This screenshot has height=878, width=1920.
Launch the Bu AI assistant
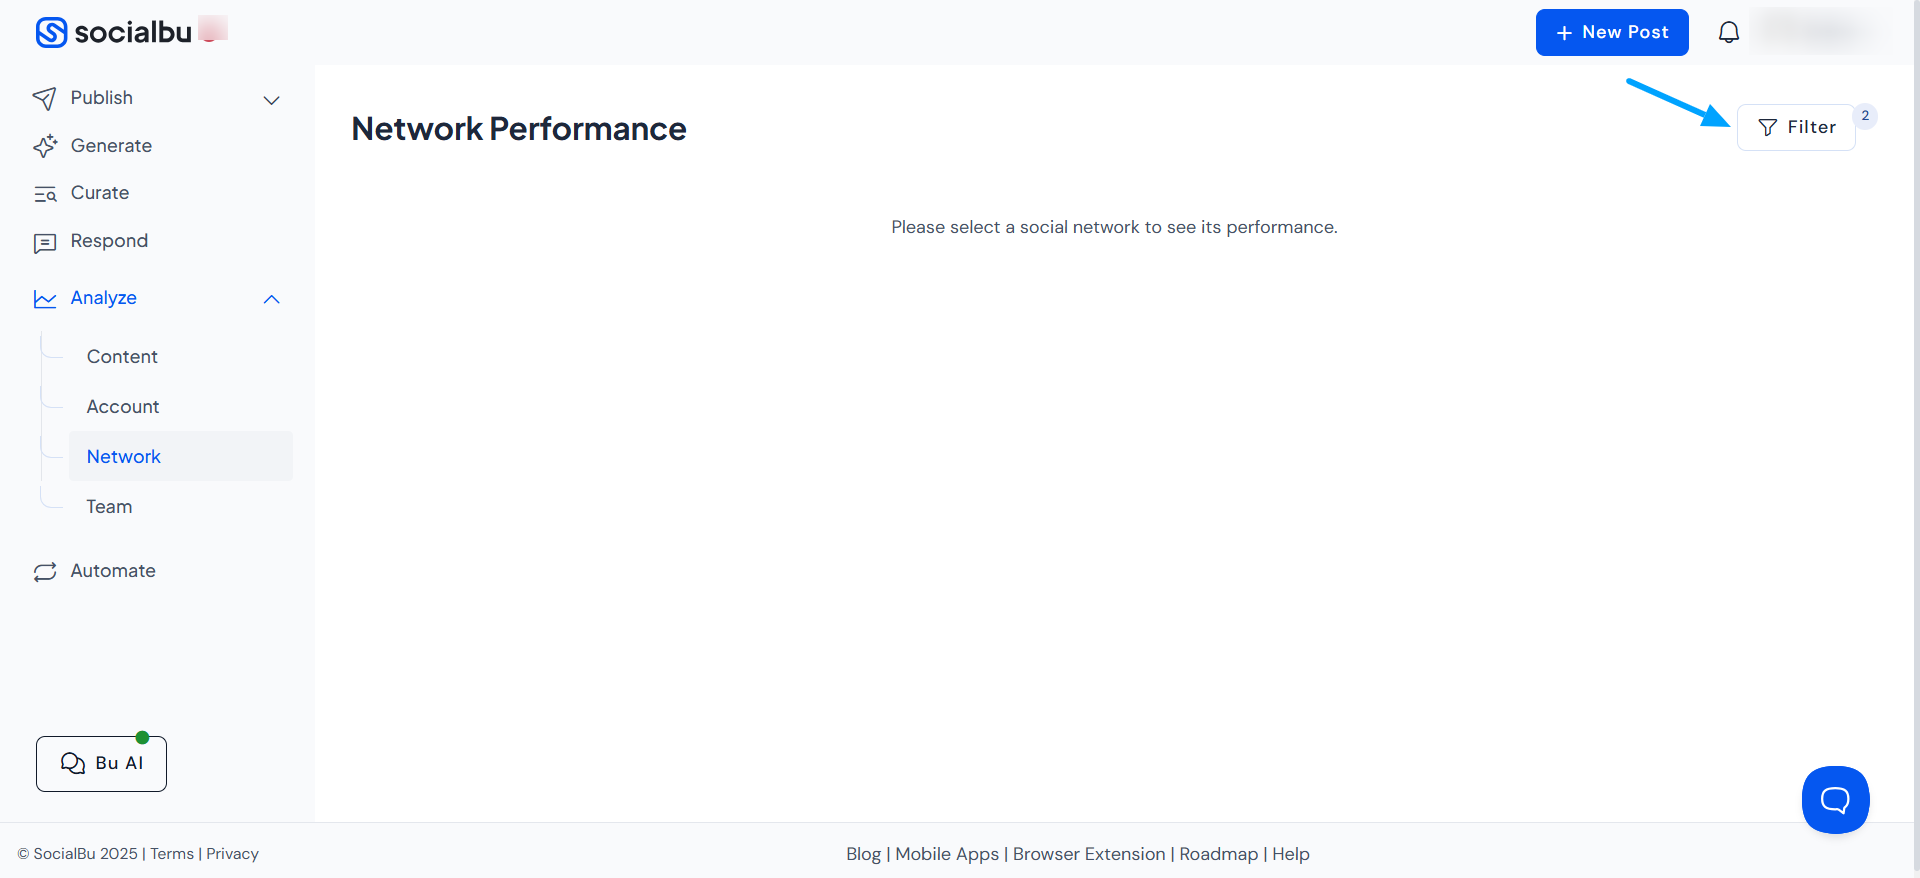click(x=101, y=764)
